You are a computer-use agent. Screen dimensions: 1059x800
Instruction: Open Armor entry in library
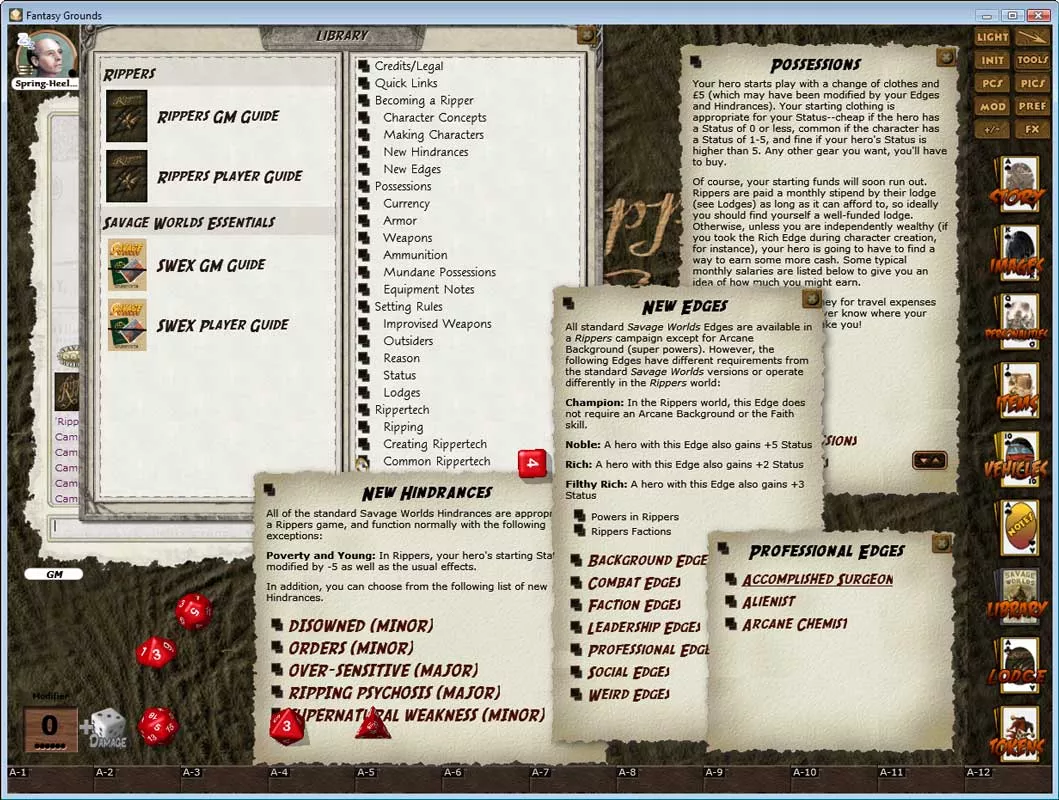400,221
